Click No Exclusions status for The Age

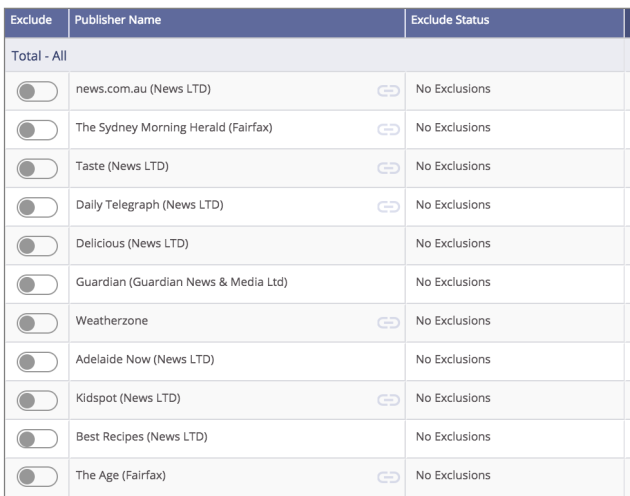pyautogui.click(x=453, y=475)
